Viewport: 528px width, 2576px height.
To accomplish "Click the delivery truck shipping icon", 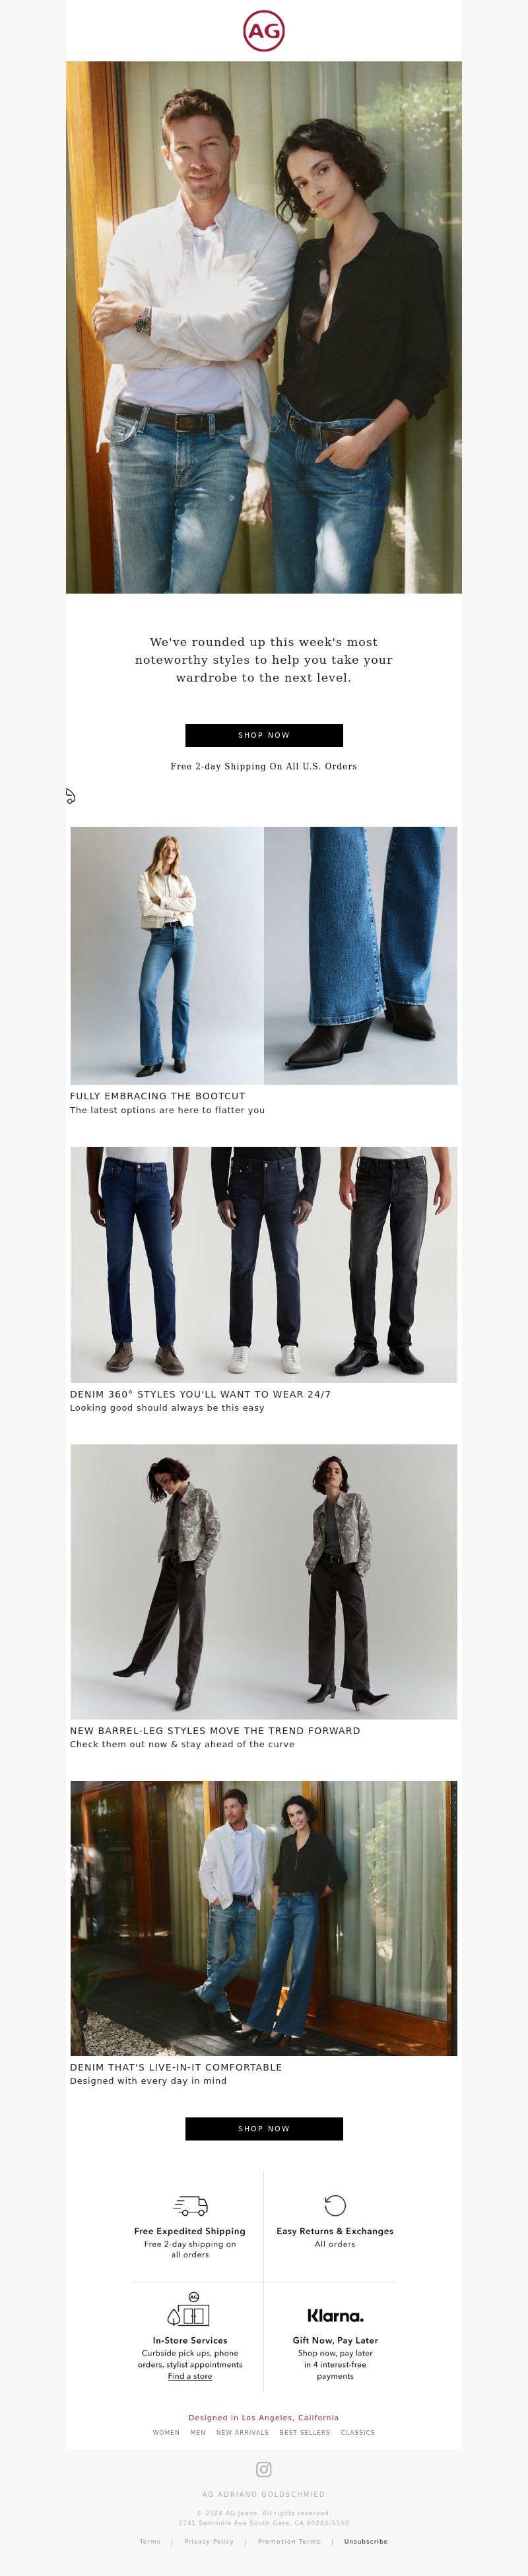I will coord(190,2205).
